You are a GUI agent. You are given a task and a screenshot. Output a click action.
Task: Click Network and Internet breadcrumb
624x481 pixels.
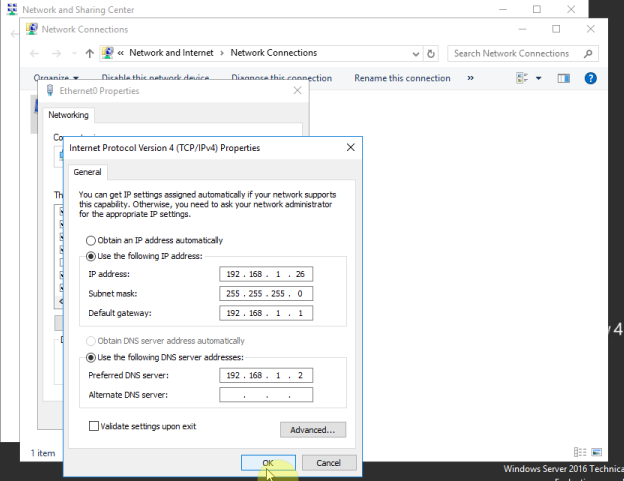tap(172, 53)
